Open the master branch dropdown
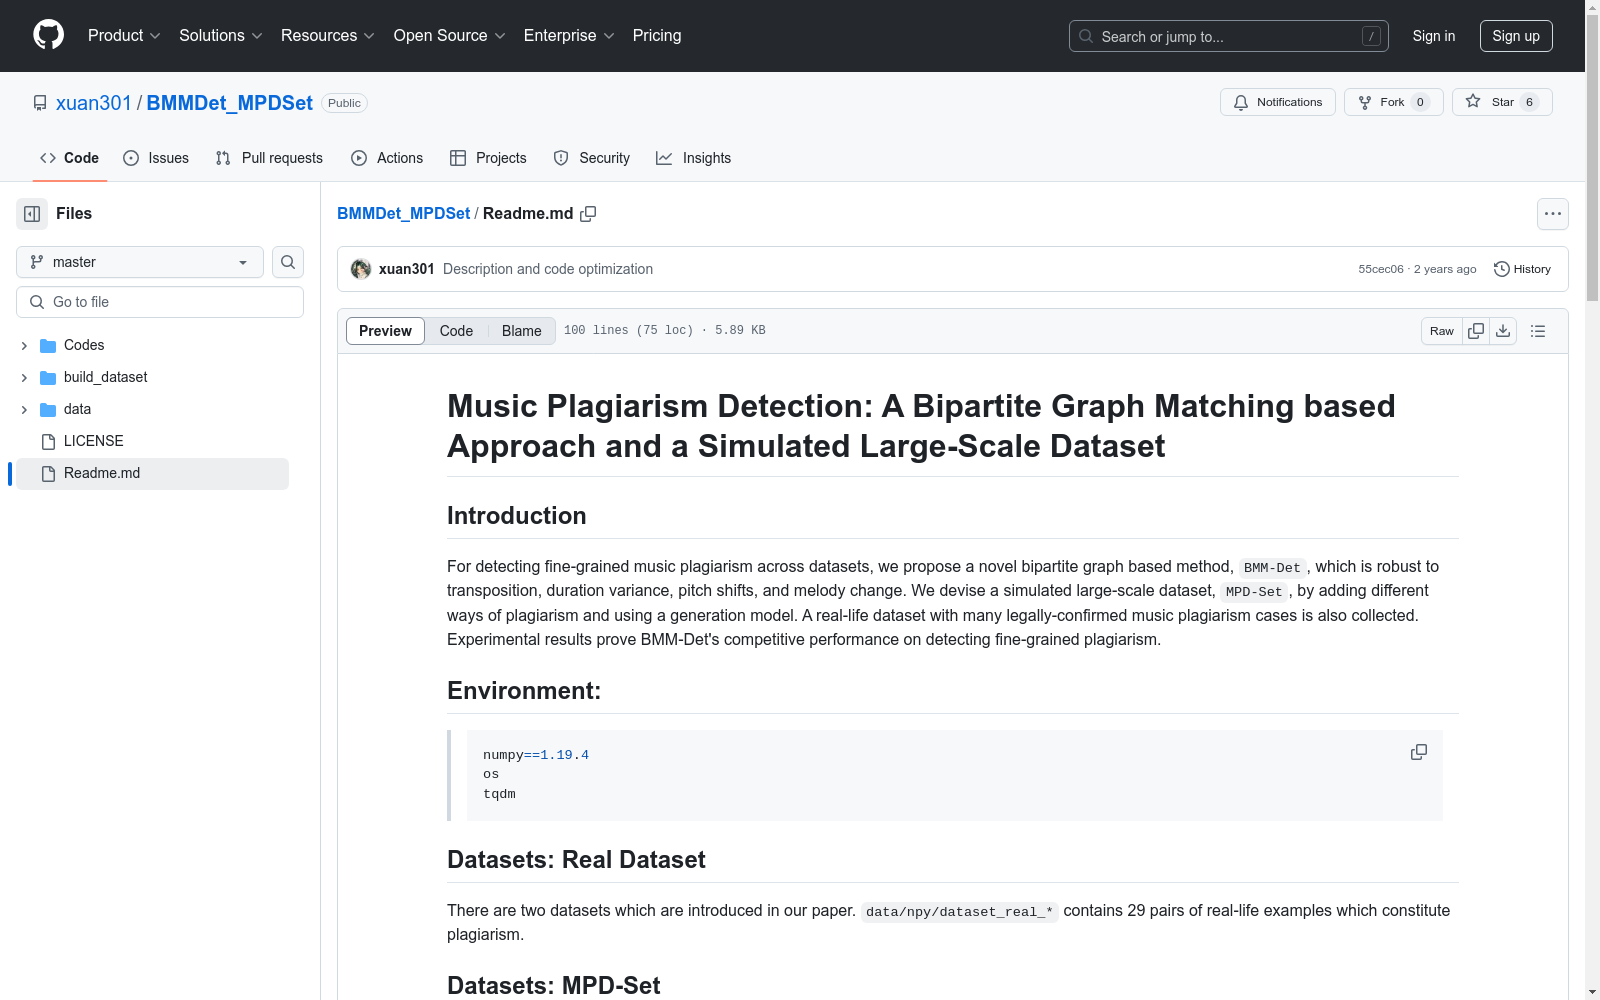Viewport: 1600px width, 1000px height. (x=140, y=262)
